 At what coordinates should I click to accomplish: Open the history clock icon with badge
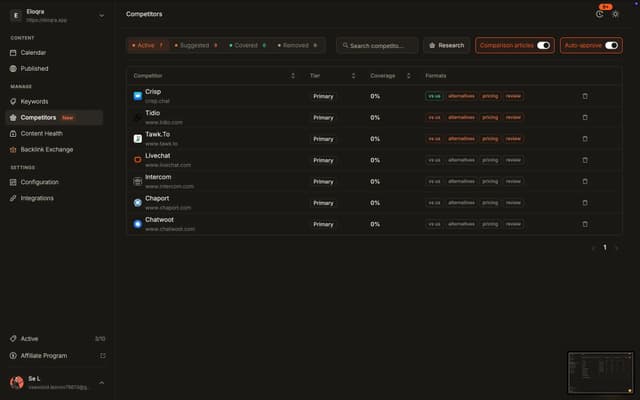click(600, 14)
